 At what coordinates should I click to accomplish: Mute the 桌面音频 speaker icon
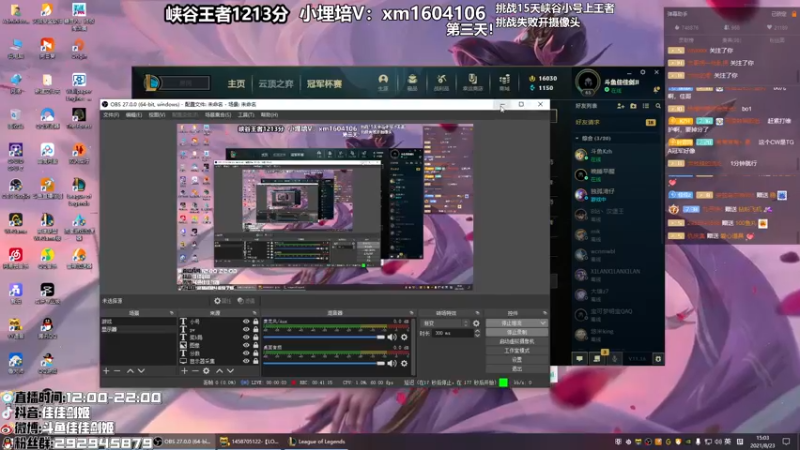pos(391,363)
